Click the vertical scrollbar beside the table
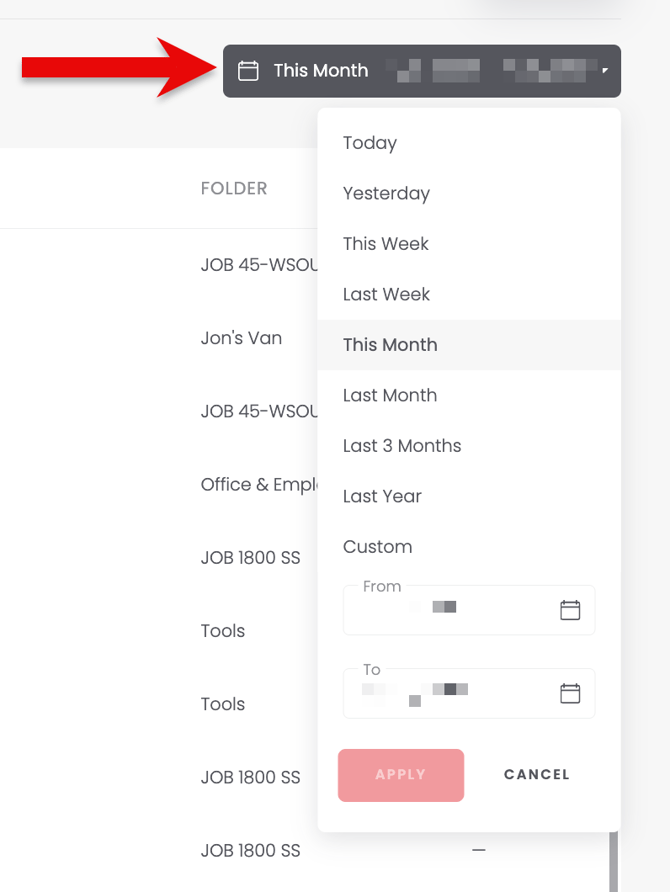This screenshot has width=670, height=892. (x=613, y=861)
